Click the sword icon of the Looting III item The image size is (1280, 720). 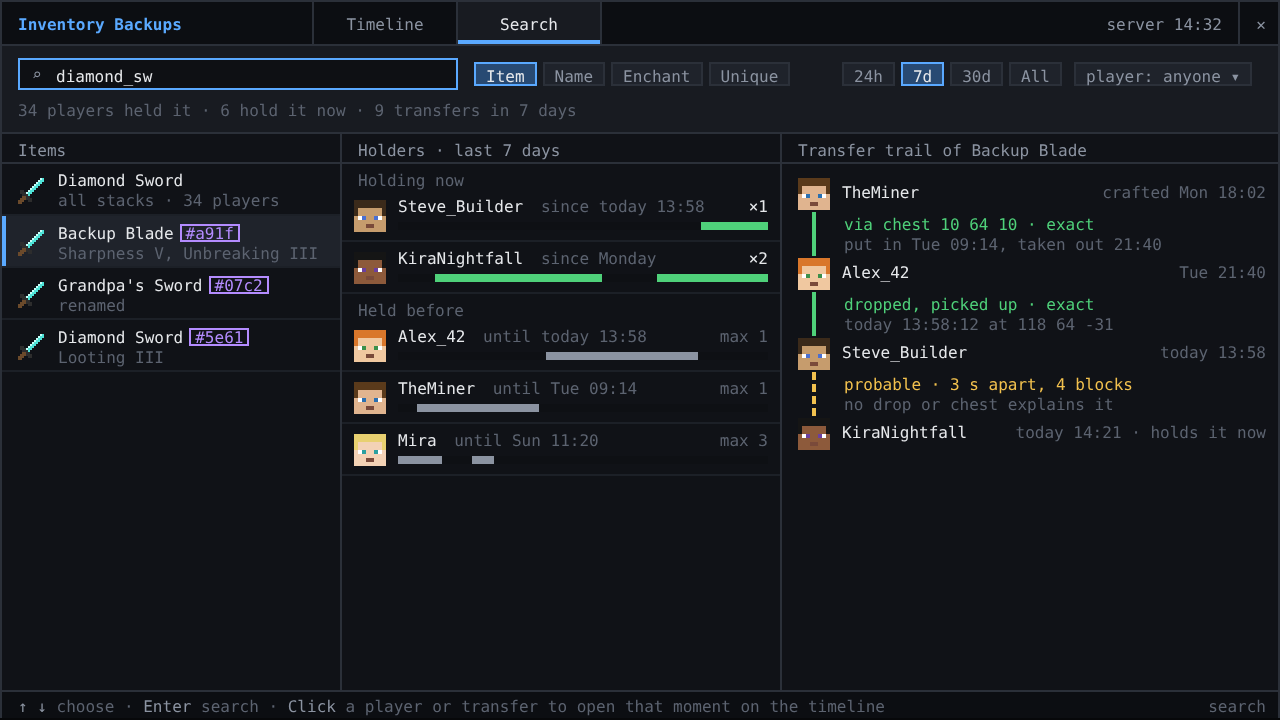pos(31,346)
